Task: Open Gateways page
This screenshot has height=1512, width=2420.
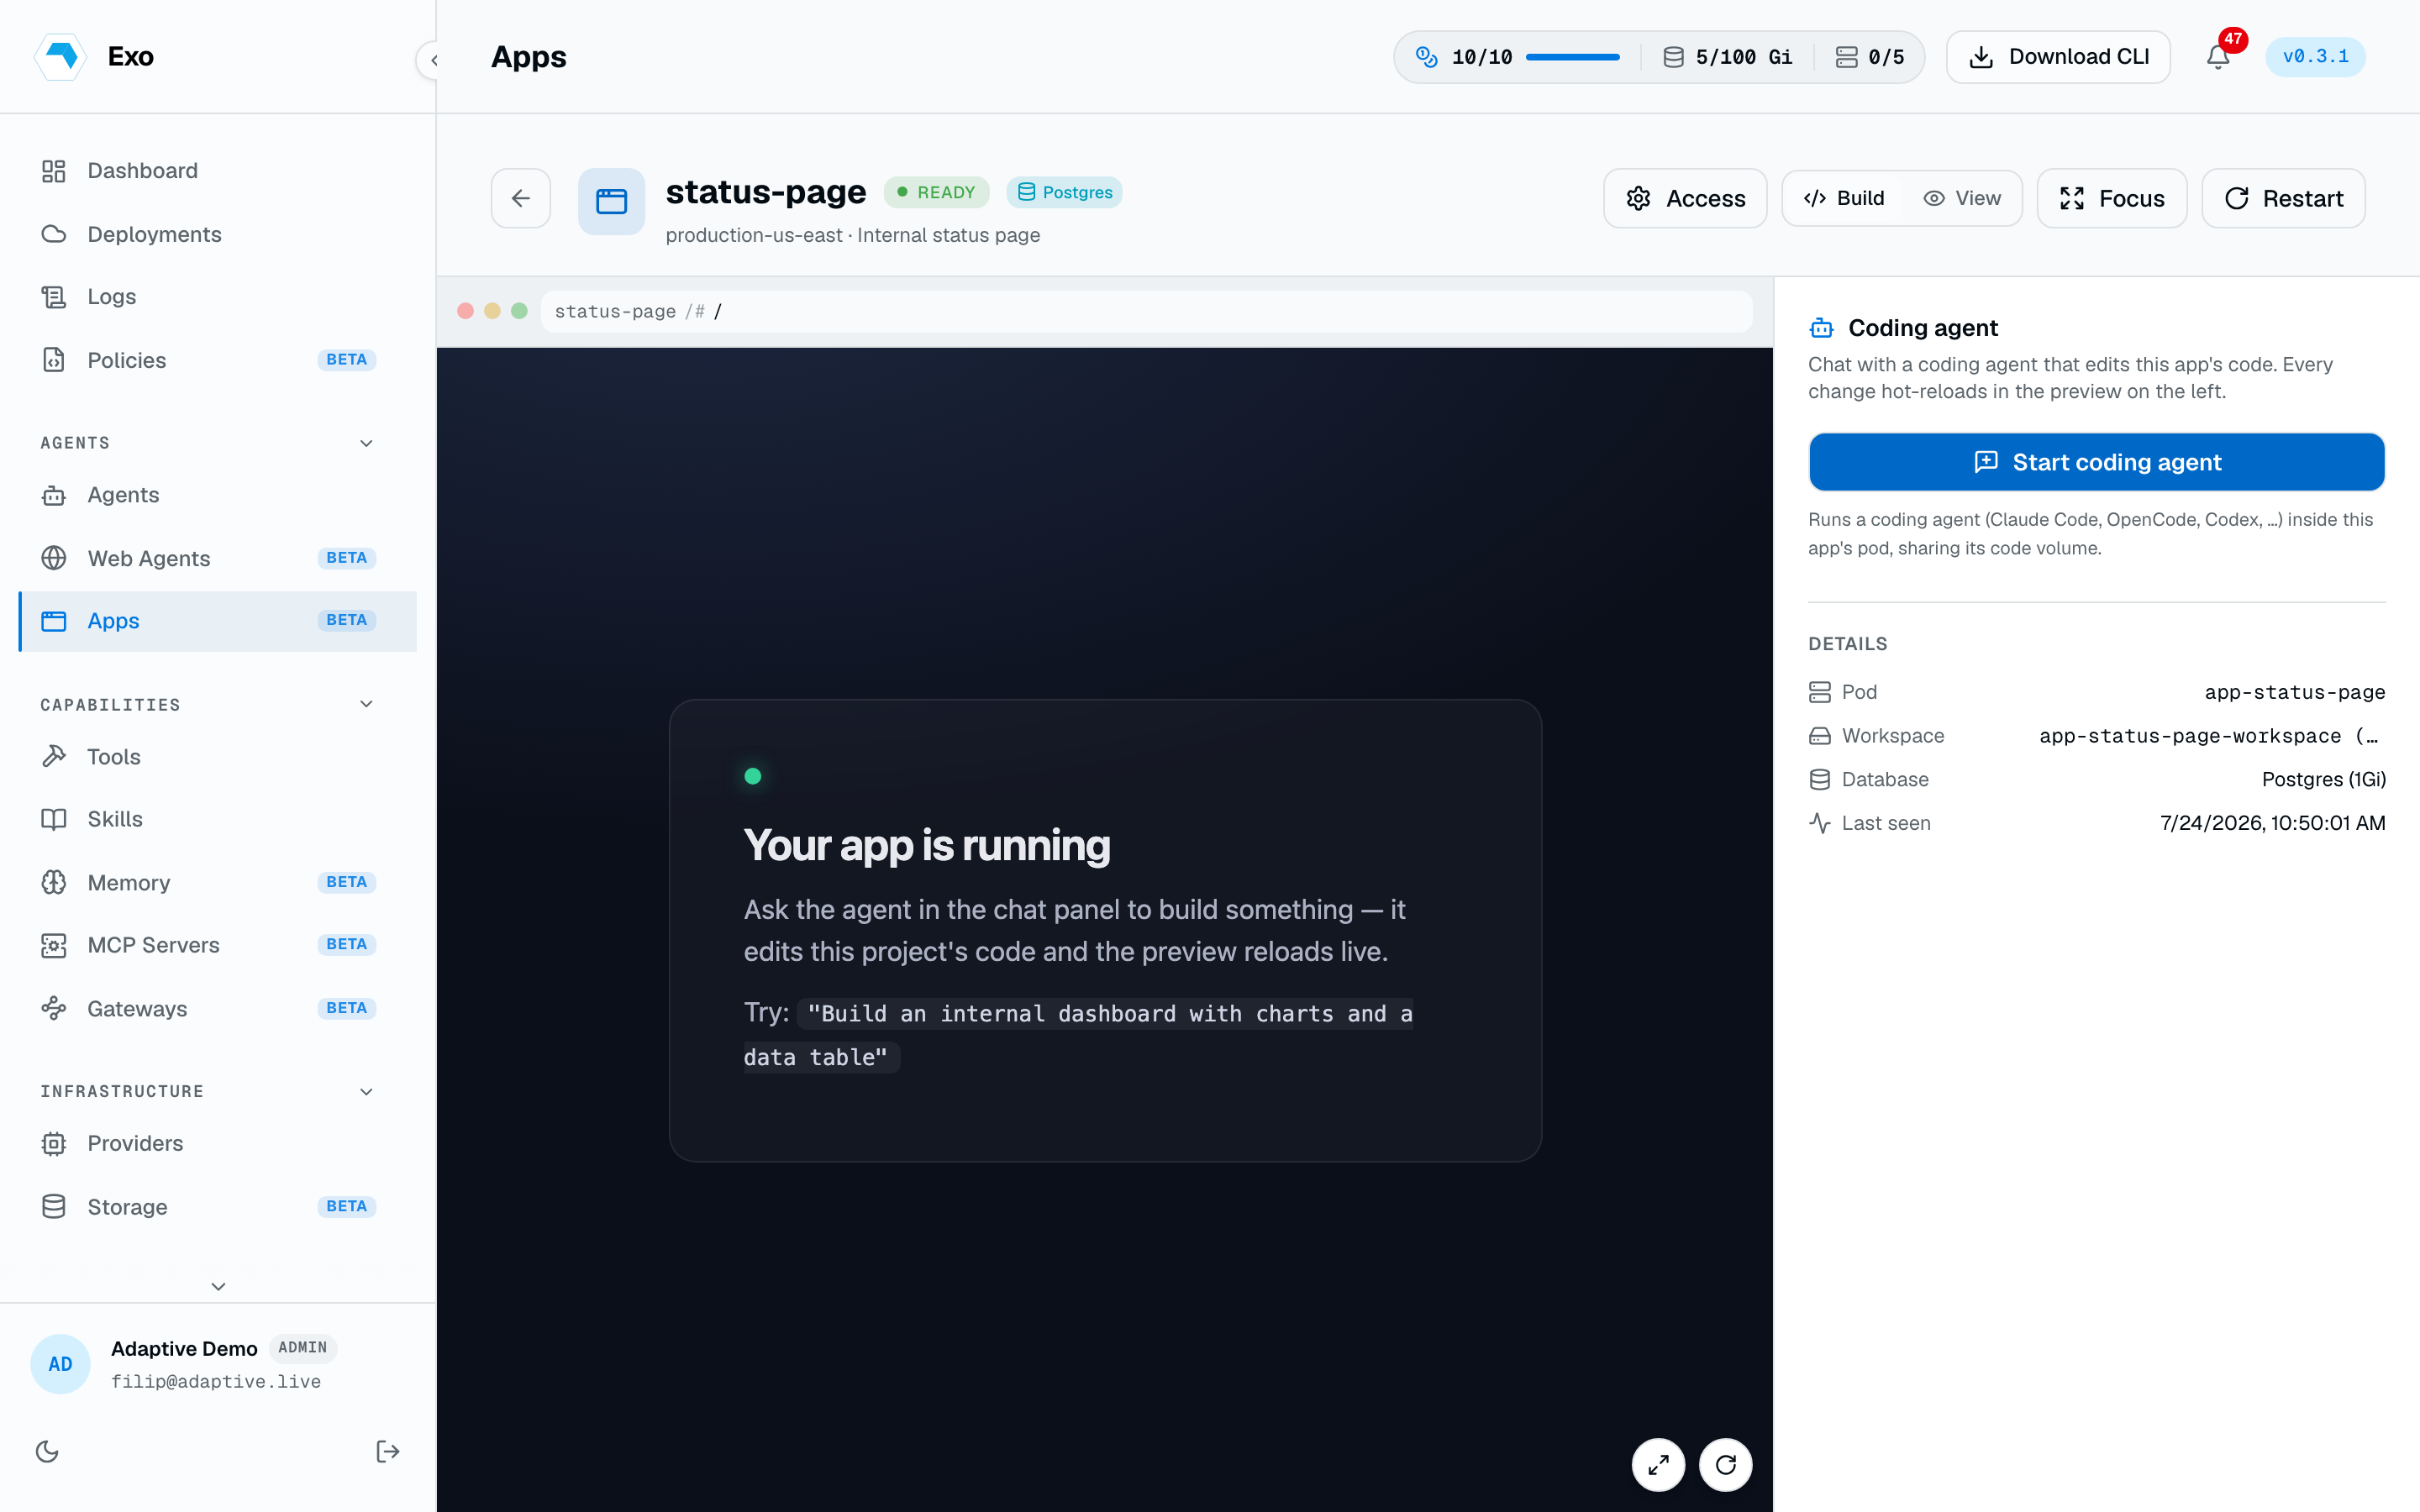Action: (x=218, y=1008)
